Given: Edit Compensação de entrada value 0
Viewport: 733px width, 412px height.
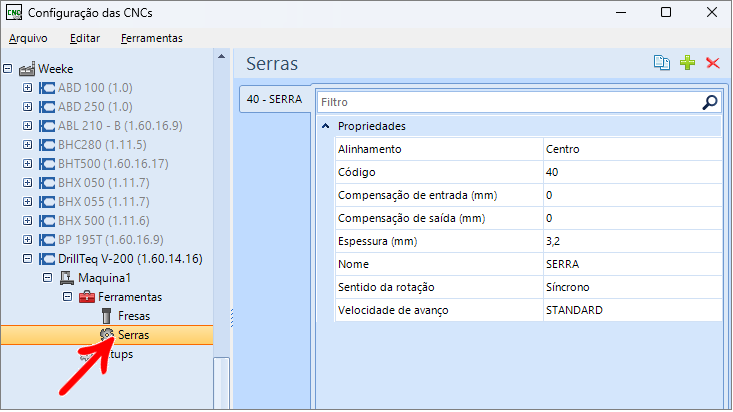Looking at the screenshot, I should pos(632,195).
